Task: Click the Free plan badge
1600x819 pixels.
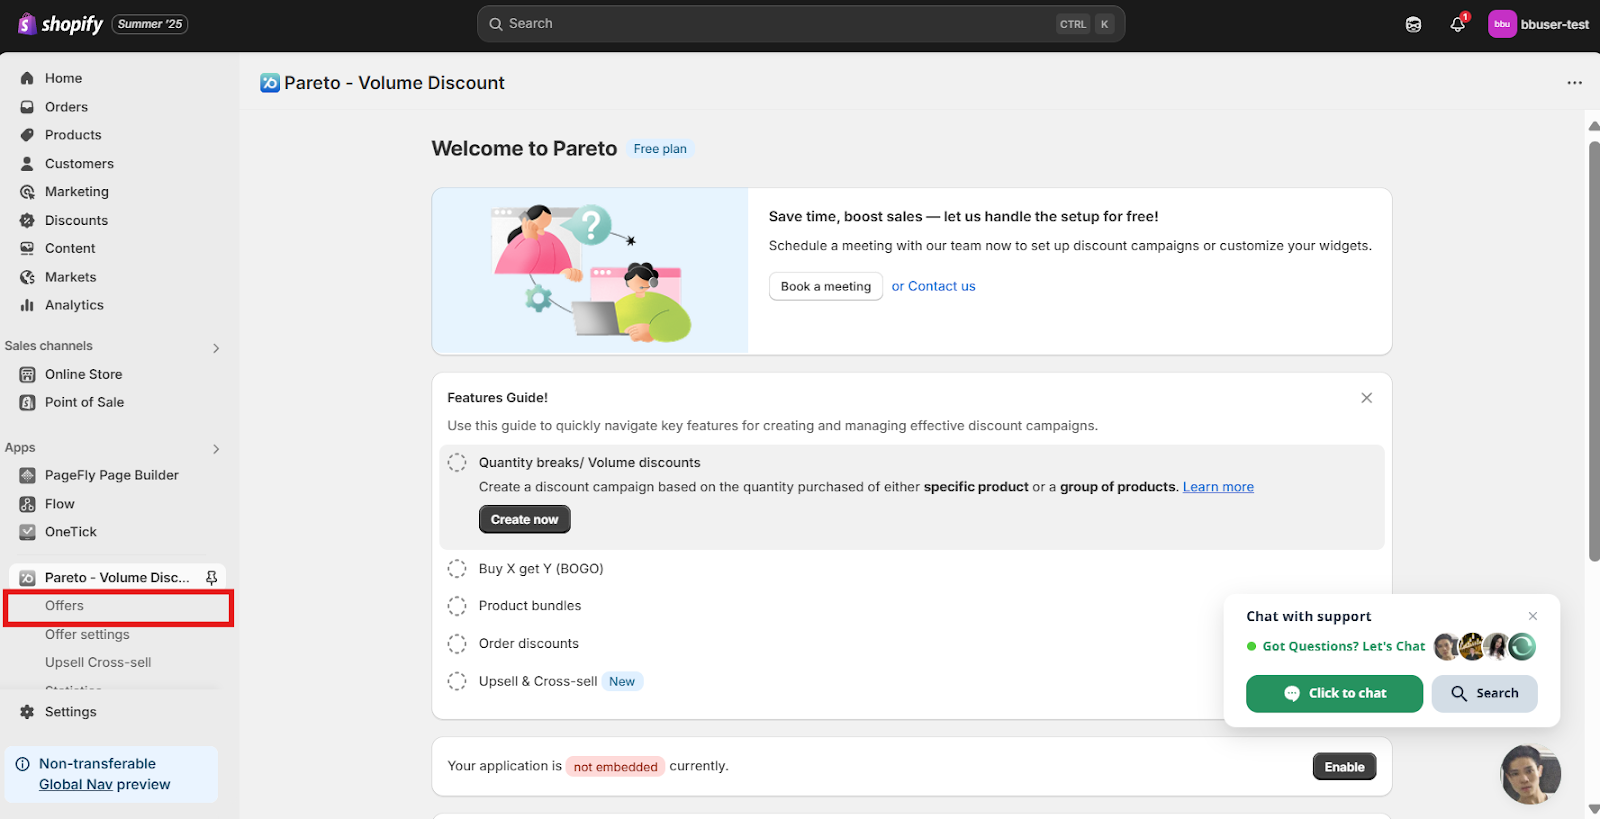Action: [x=660, y=149]
